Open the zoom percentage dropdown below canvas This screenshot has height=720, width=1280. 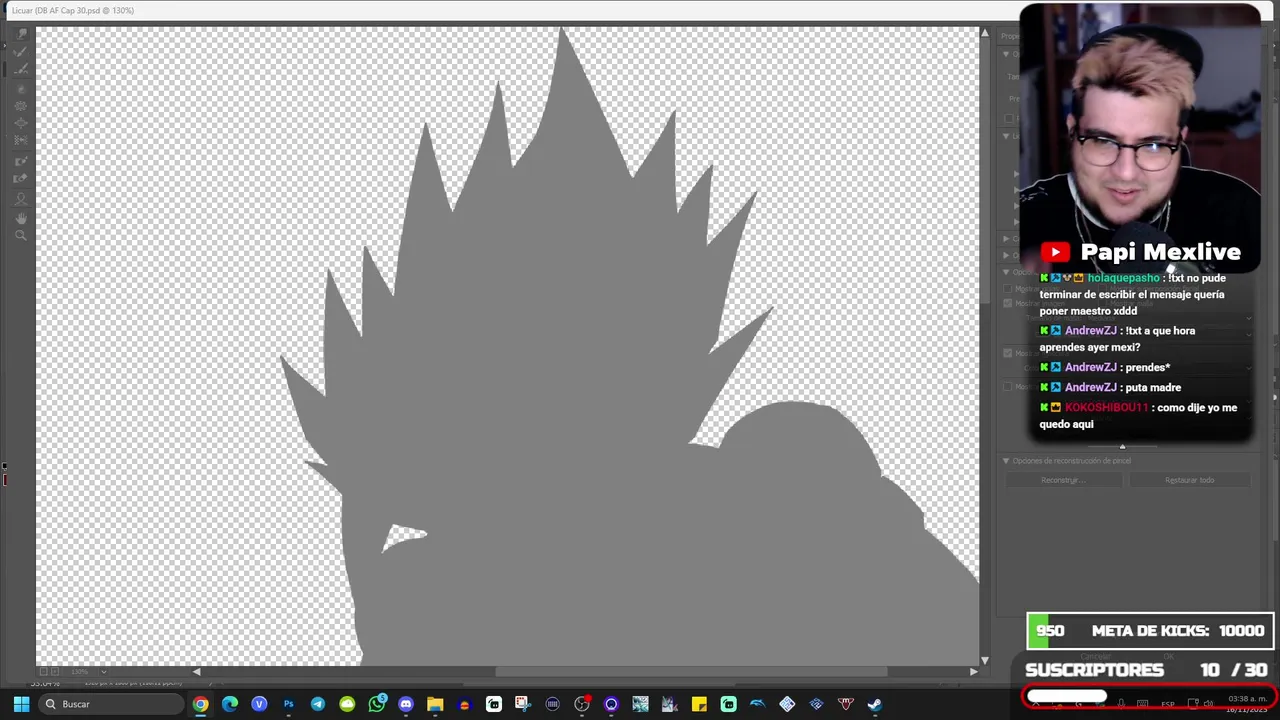pos(103,671)
